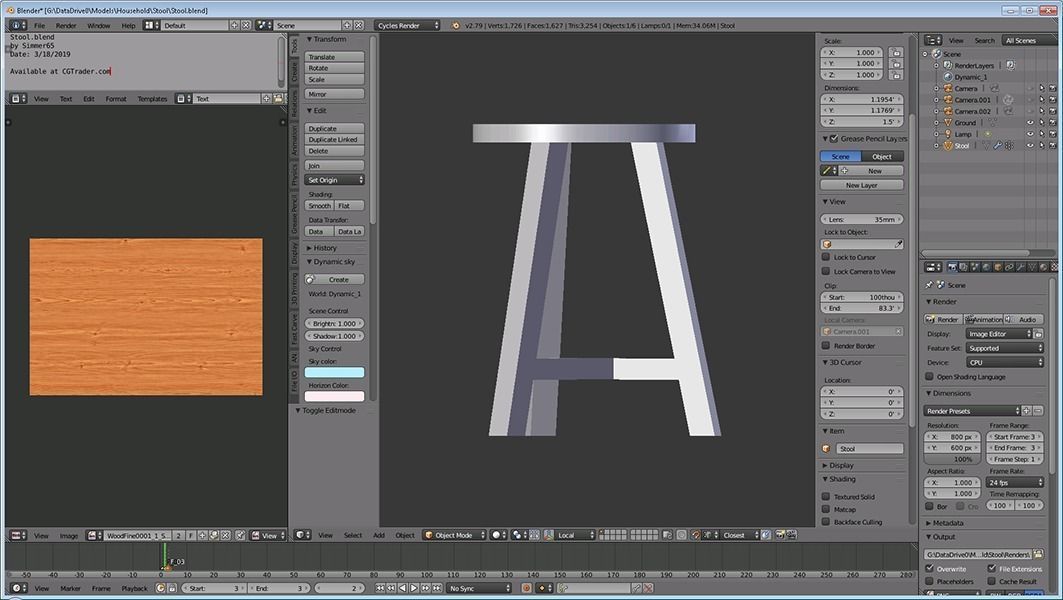Open Constraints properties tab chain icon
This screenshot has height=600, width=1063.
pos(1009,267)
